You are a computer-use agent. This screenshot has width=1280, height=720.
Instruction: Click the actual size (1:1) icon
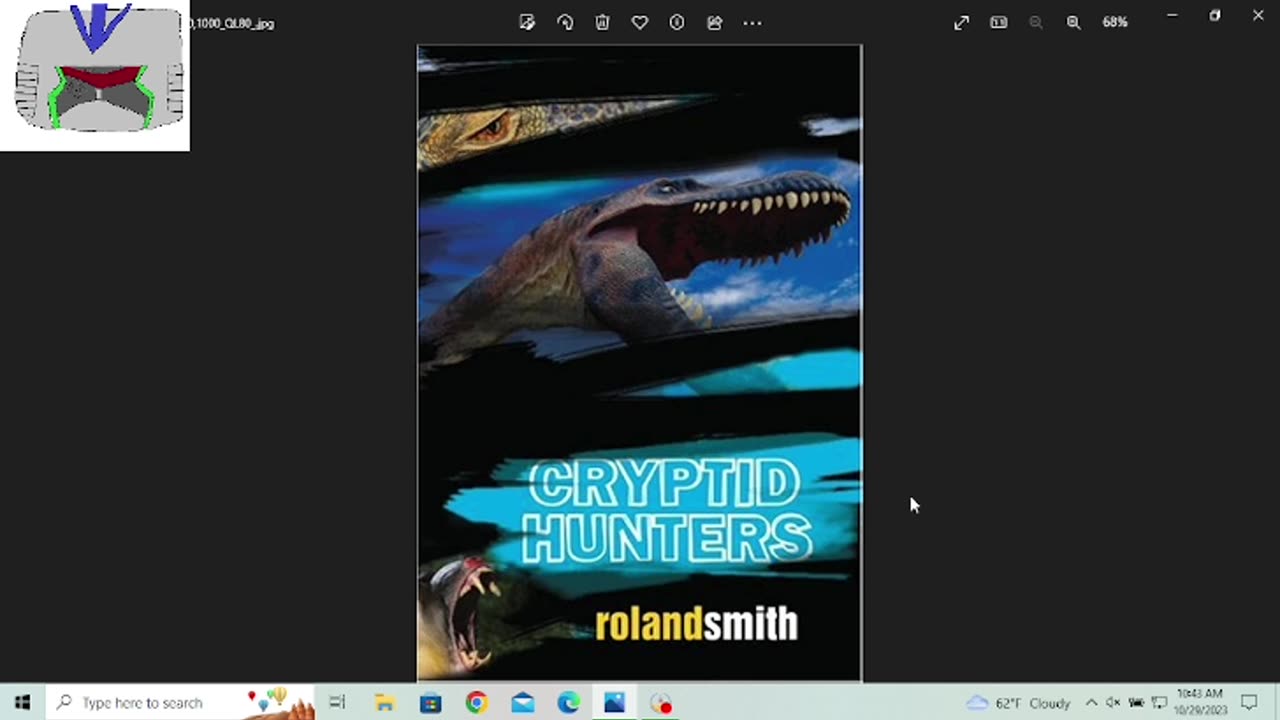tap(998, 22)
